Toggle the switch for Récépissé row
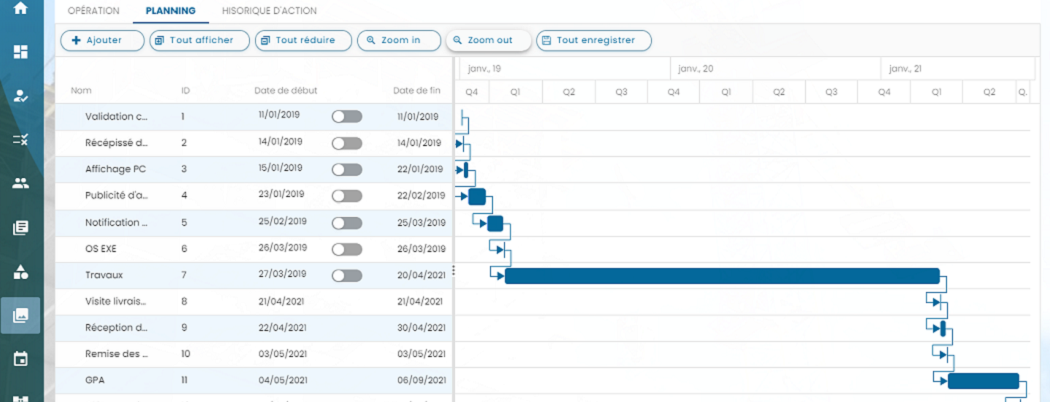This screenshot has height=402, width=1050. pos(347,143)
